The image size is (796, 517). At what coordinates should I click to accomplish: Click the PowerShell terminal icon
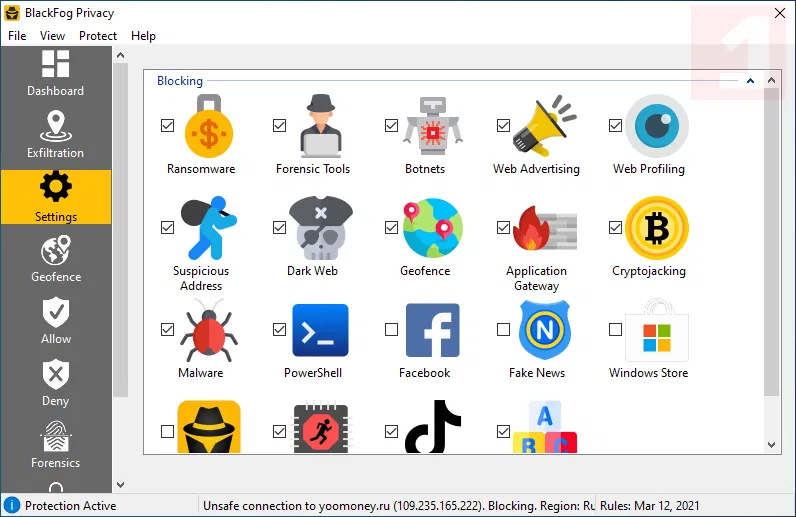[x=320, y=330]
